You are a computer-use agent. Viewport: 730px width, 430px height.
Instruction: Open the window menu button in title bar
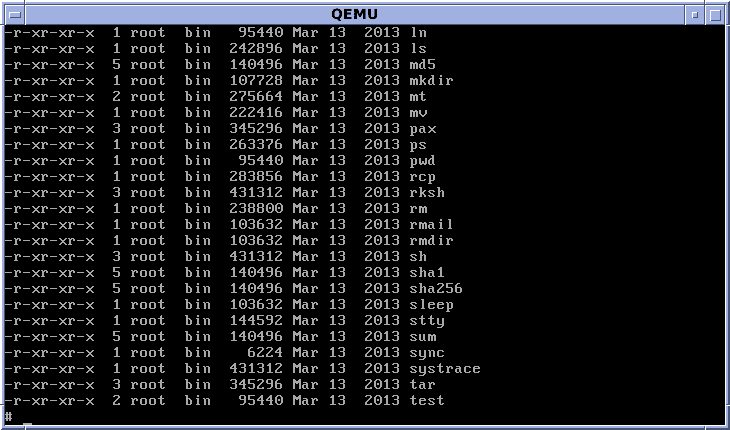point(14,14)
